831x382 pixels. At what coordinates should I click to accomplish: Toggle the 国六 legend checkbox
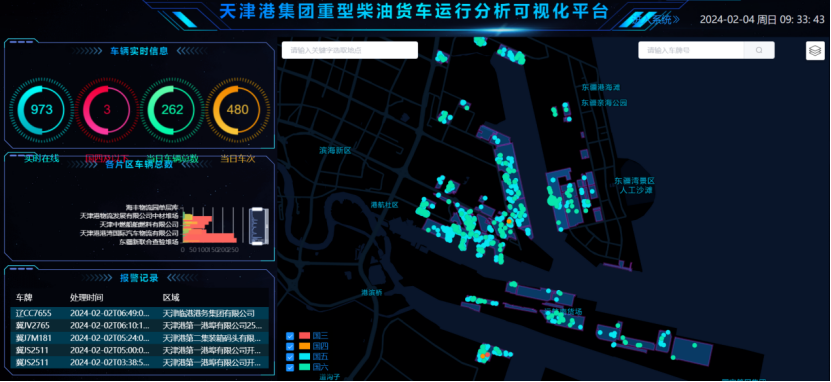tap(290, 367)
